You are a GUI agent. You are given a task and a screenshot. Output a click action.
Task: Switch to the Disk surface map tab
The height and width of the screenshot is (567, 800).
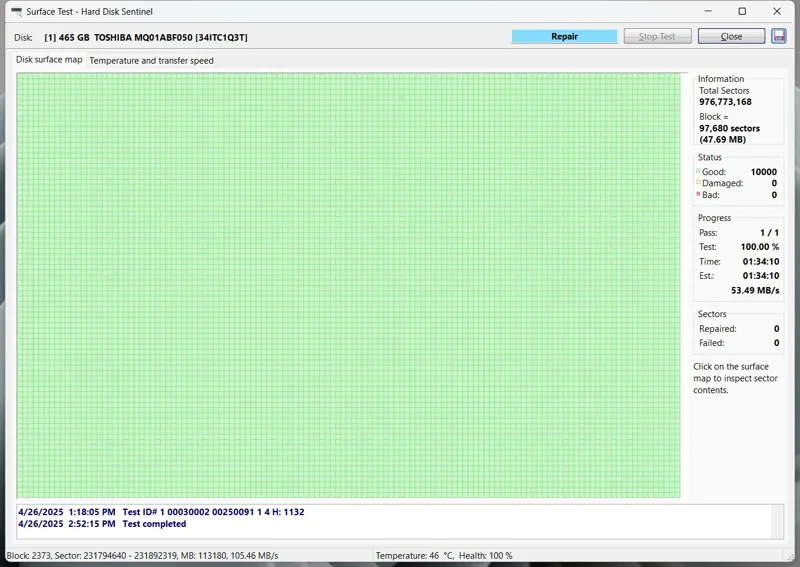tap(49, 60)
